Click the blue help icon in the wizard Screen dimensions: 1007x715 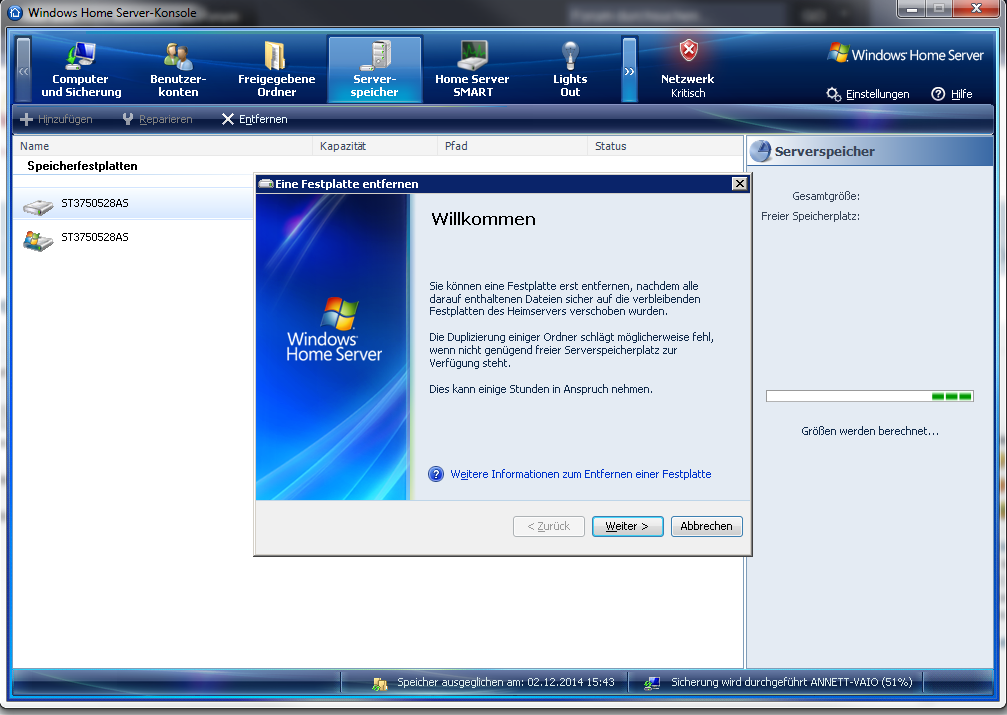(436, 474)
